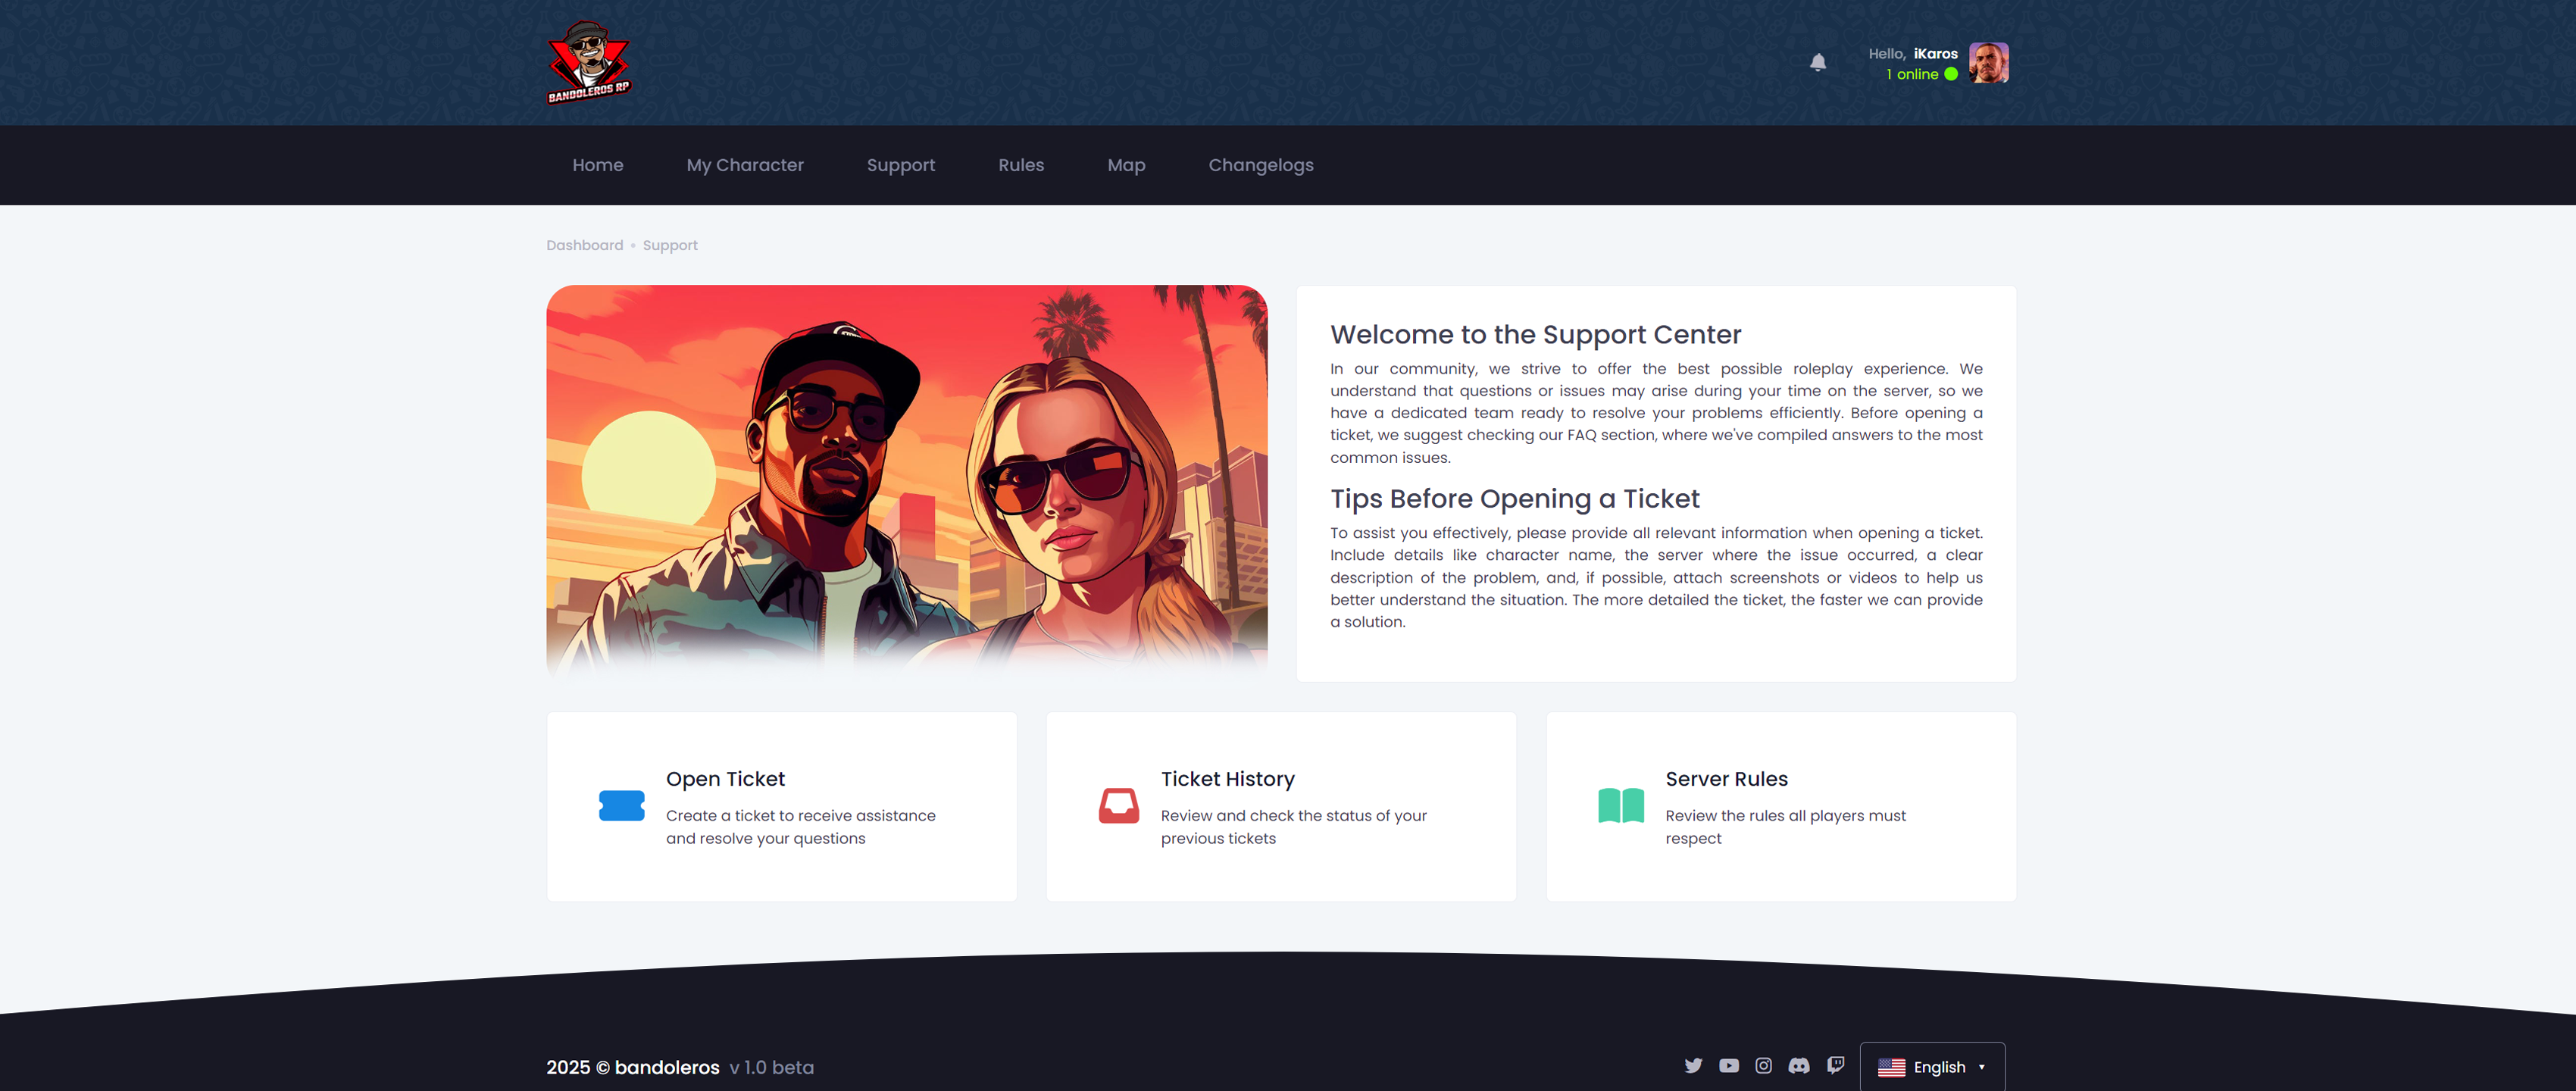This screenshot has height=1091, width=2576.
Task: Open the Instagram link in the footer
Action: [1763, 1065]
